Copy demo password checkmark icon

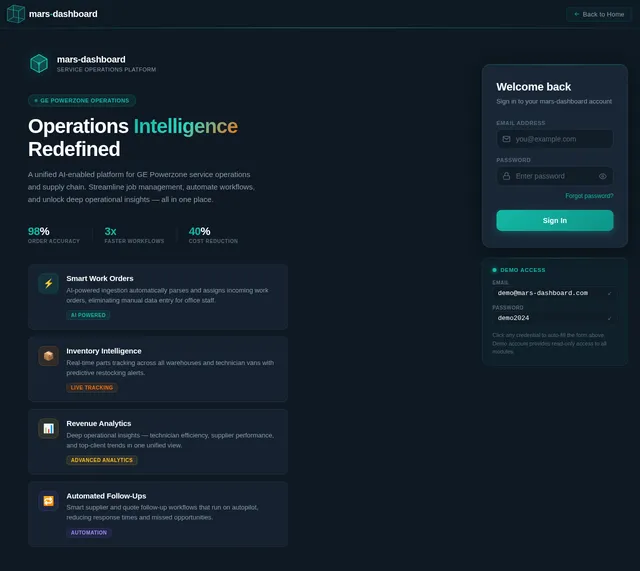[x=609, y=318]
